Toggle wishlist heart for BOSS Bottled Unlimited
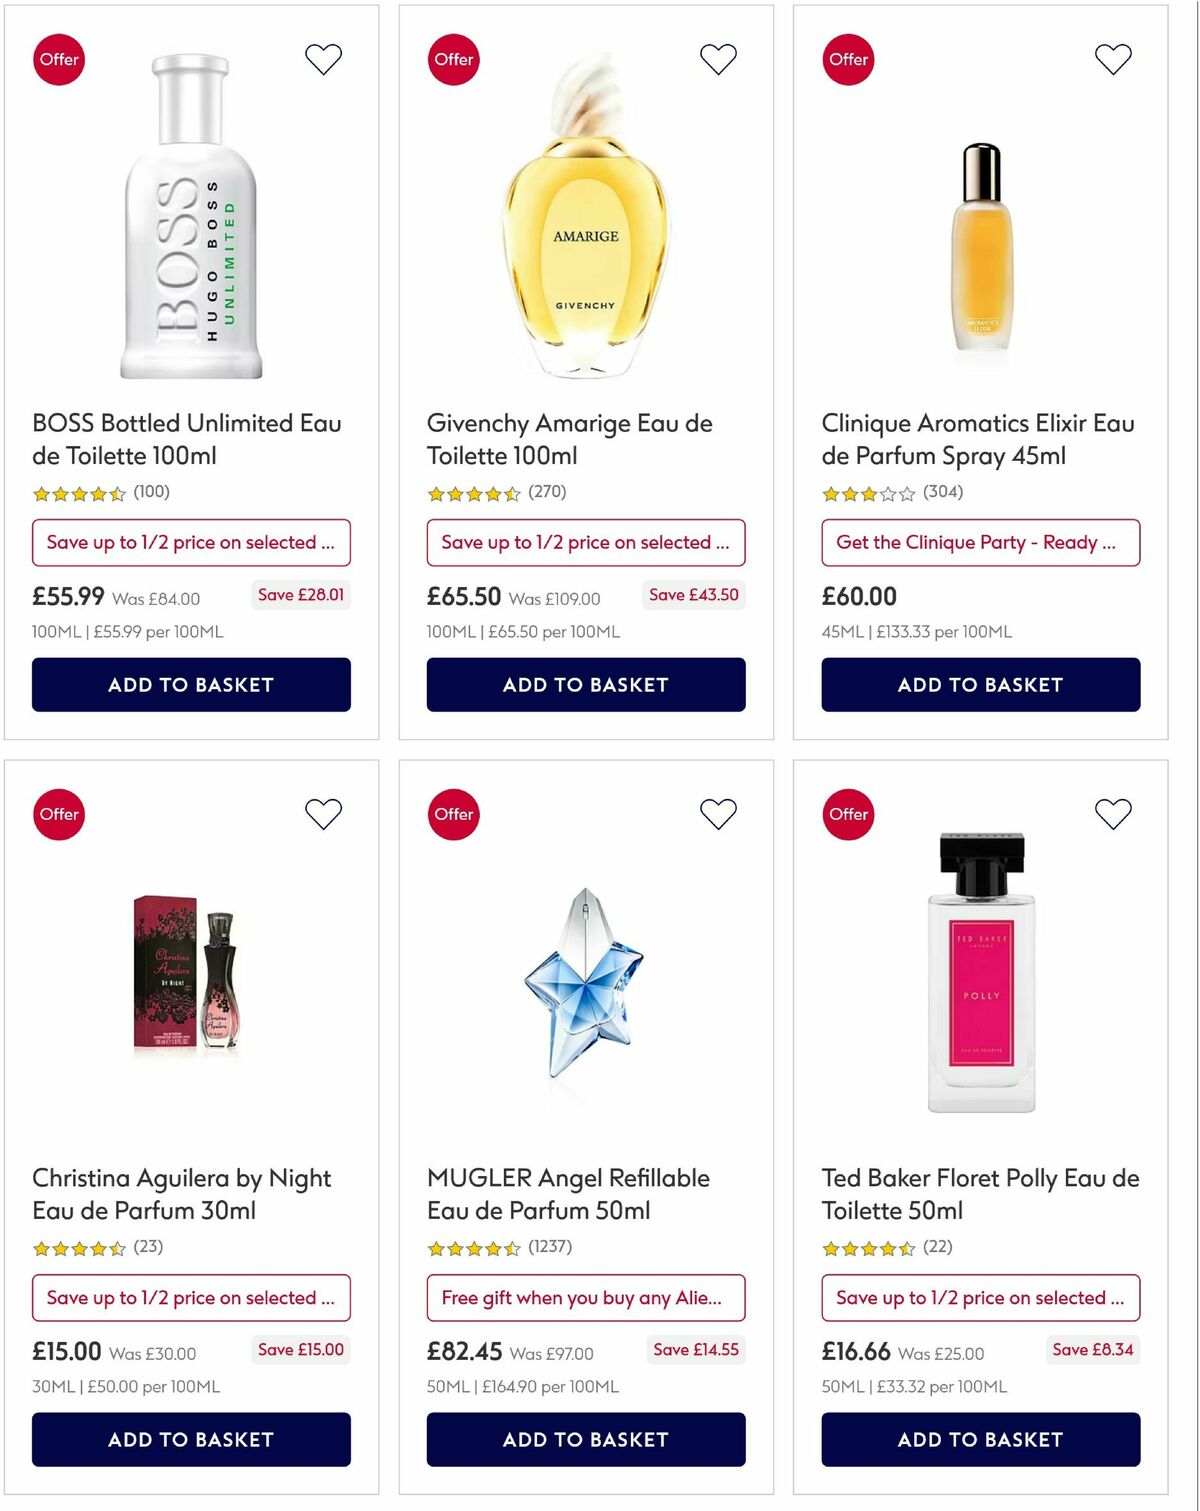This screenshot has height=1511, width=1200. click(322, 59)
